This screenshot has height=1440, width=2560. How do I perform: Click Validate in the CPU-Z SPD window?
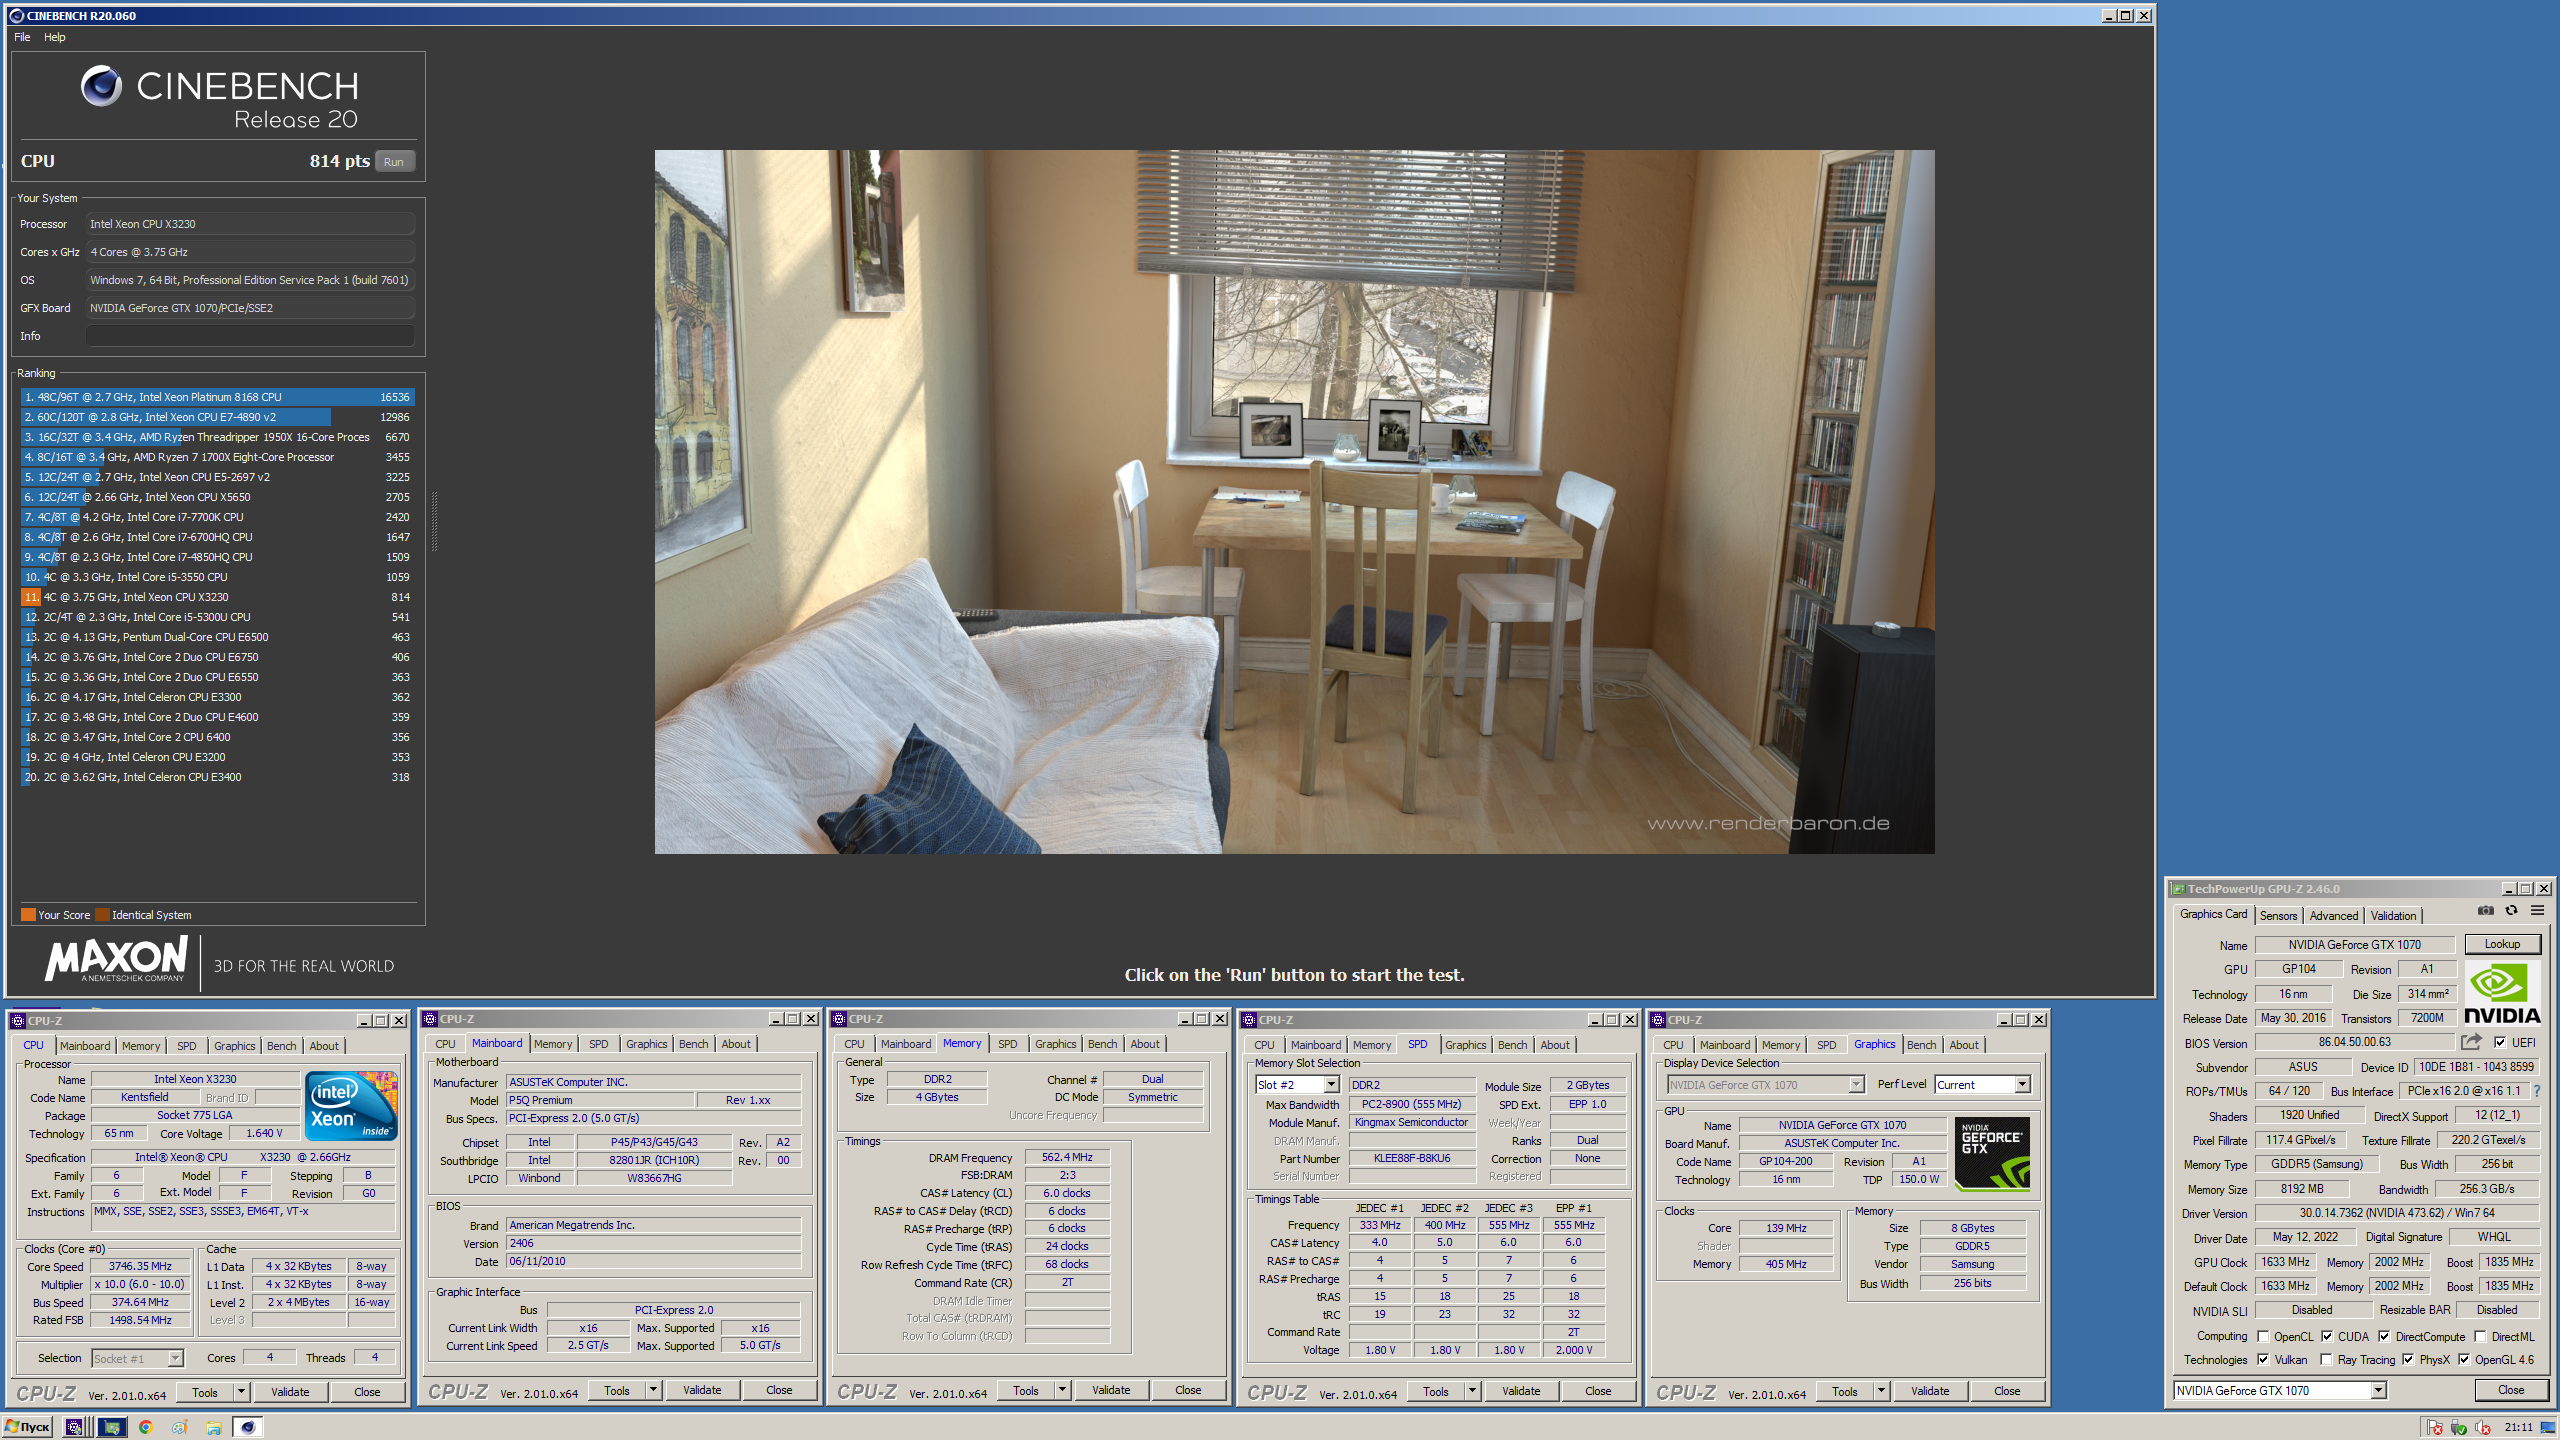[1521, 1391]
